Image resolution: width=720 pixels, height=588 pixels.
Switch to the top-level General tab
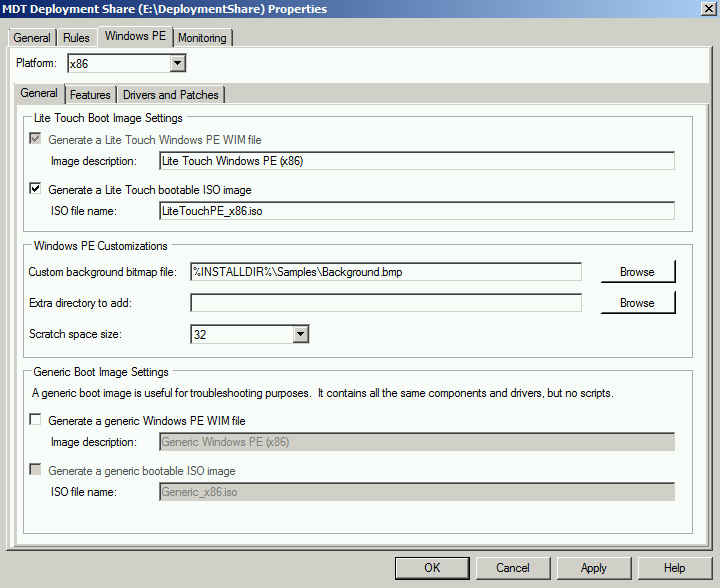[32, 38]
